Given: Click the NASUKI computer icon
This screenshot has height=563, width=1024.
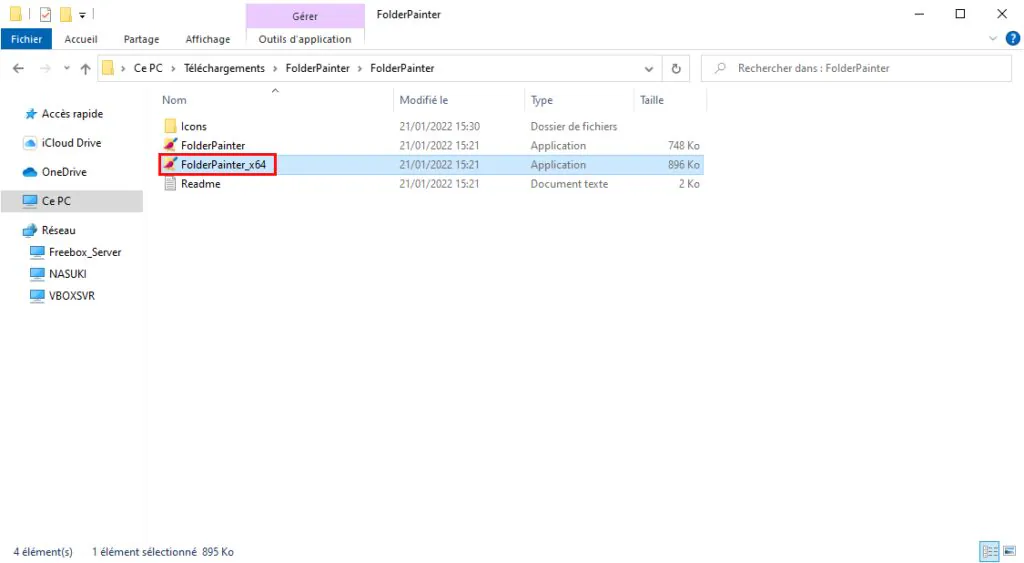Looking at the screenshot, I should tap(37, 274).
